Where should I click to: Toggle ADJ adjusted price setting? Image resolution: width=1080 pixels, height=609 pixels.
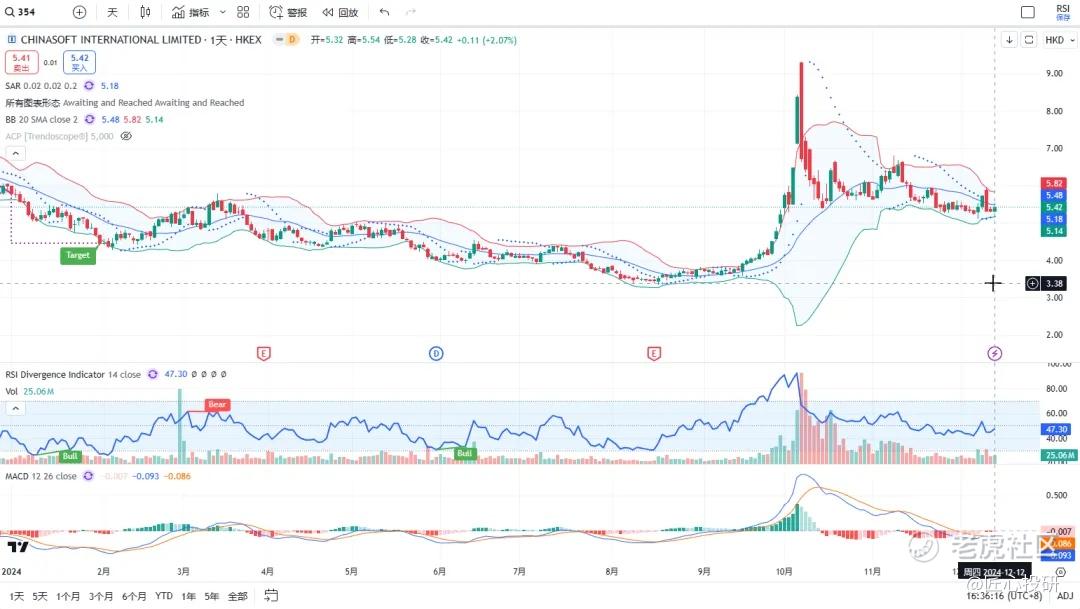(1065, 596)
